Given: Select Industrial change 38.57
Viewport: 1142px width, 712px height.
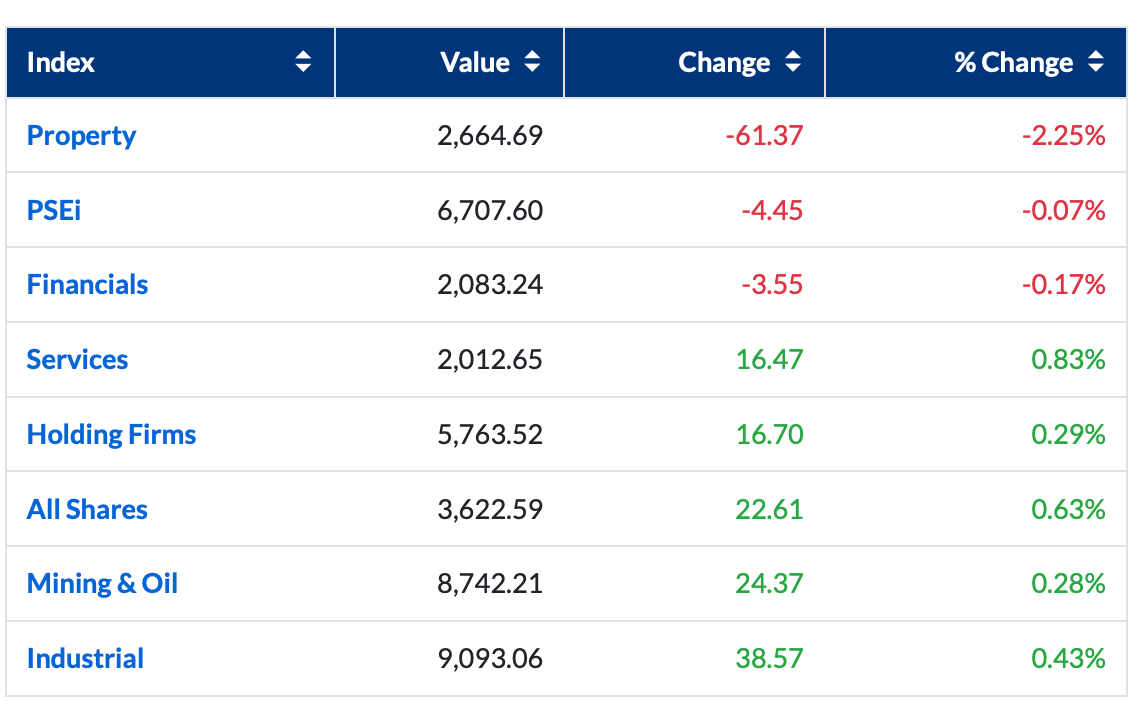Looking at the screenshot, I should point(769,659).
